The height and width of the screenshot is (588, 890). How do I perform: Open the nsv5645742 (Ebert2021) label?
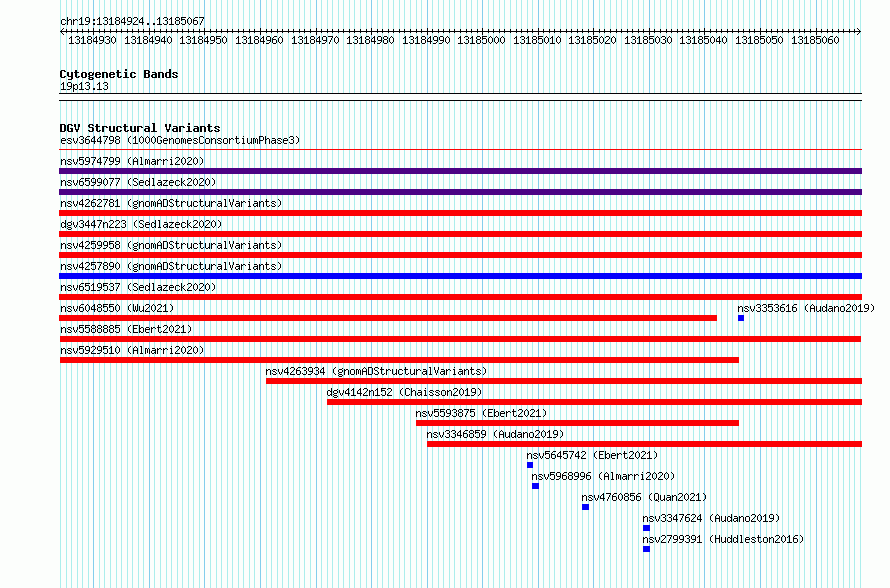point(592,455)
